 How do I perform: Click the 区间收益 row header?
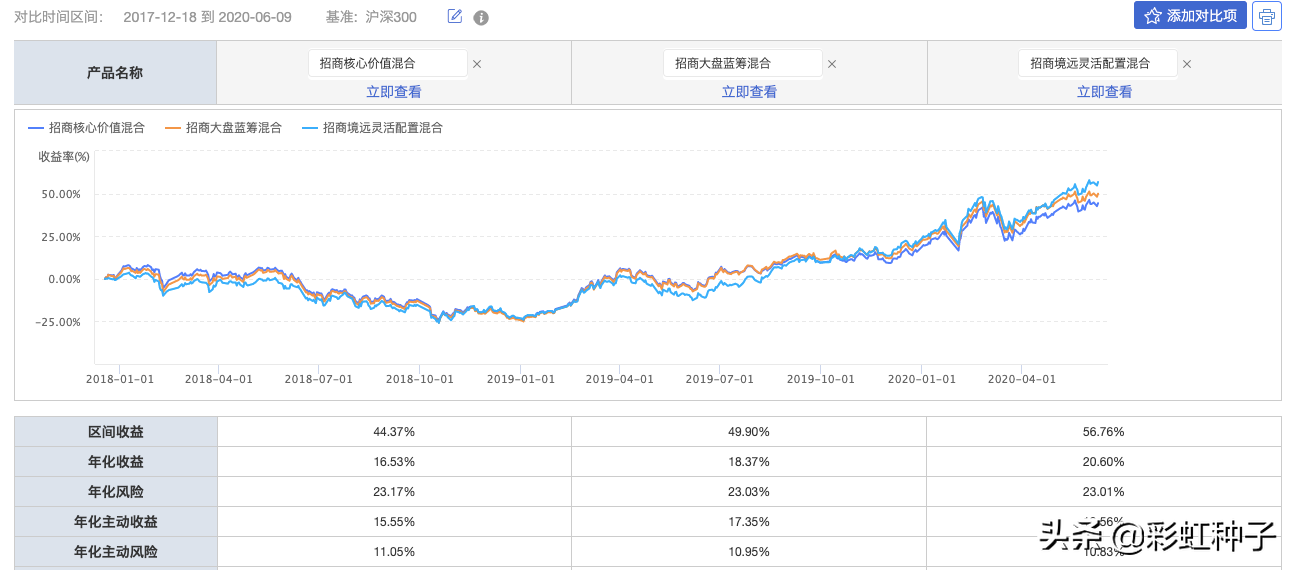(116, 432)
